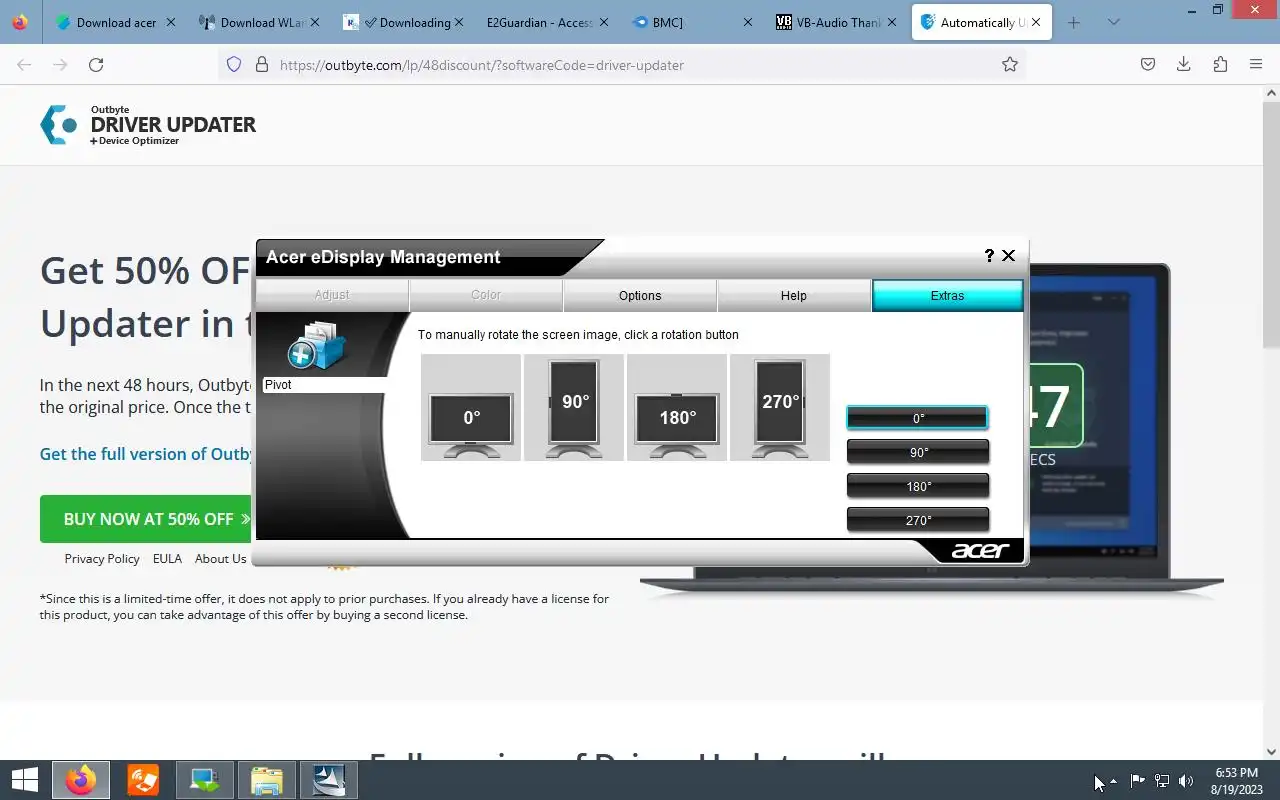Viewport: 1280px width, 800px height.
Task: Open the monitor taskbar application icon
Action: 205,780
